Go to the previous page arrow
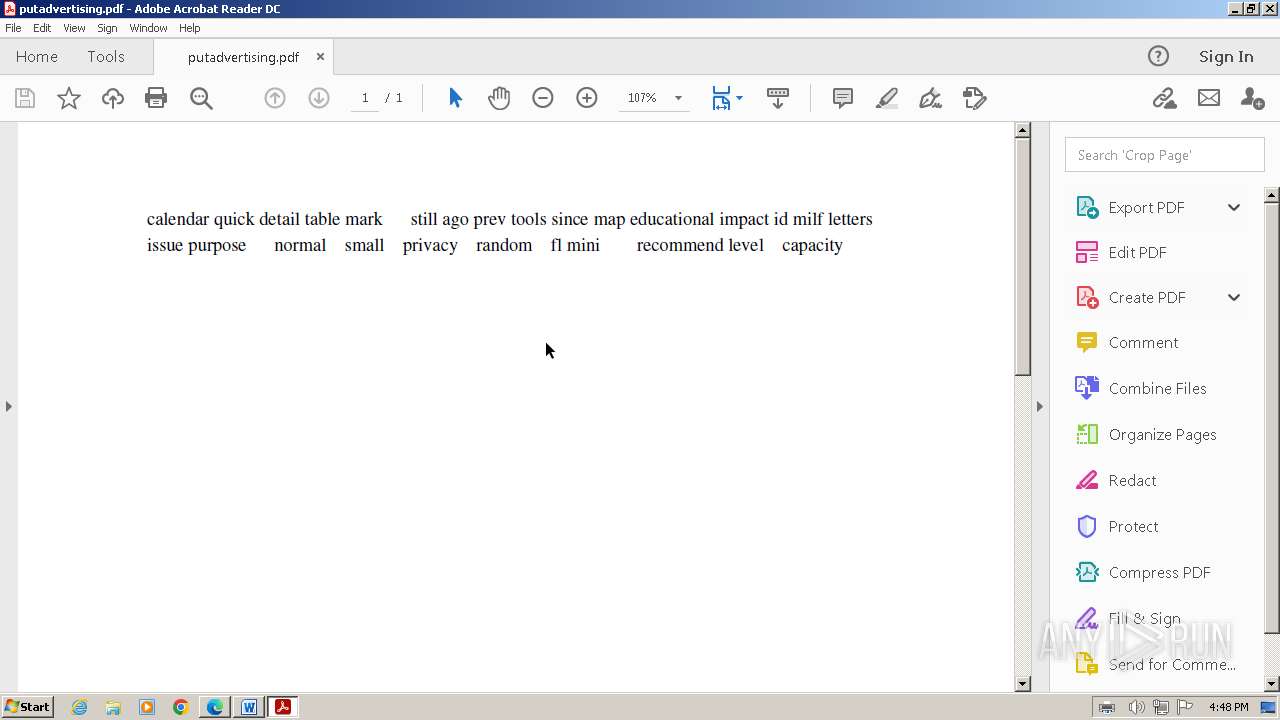The width and height of the screenshot is (1280, 720). coord(275,98)
